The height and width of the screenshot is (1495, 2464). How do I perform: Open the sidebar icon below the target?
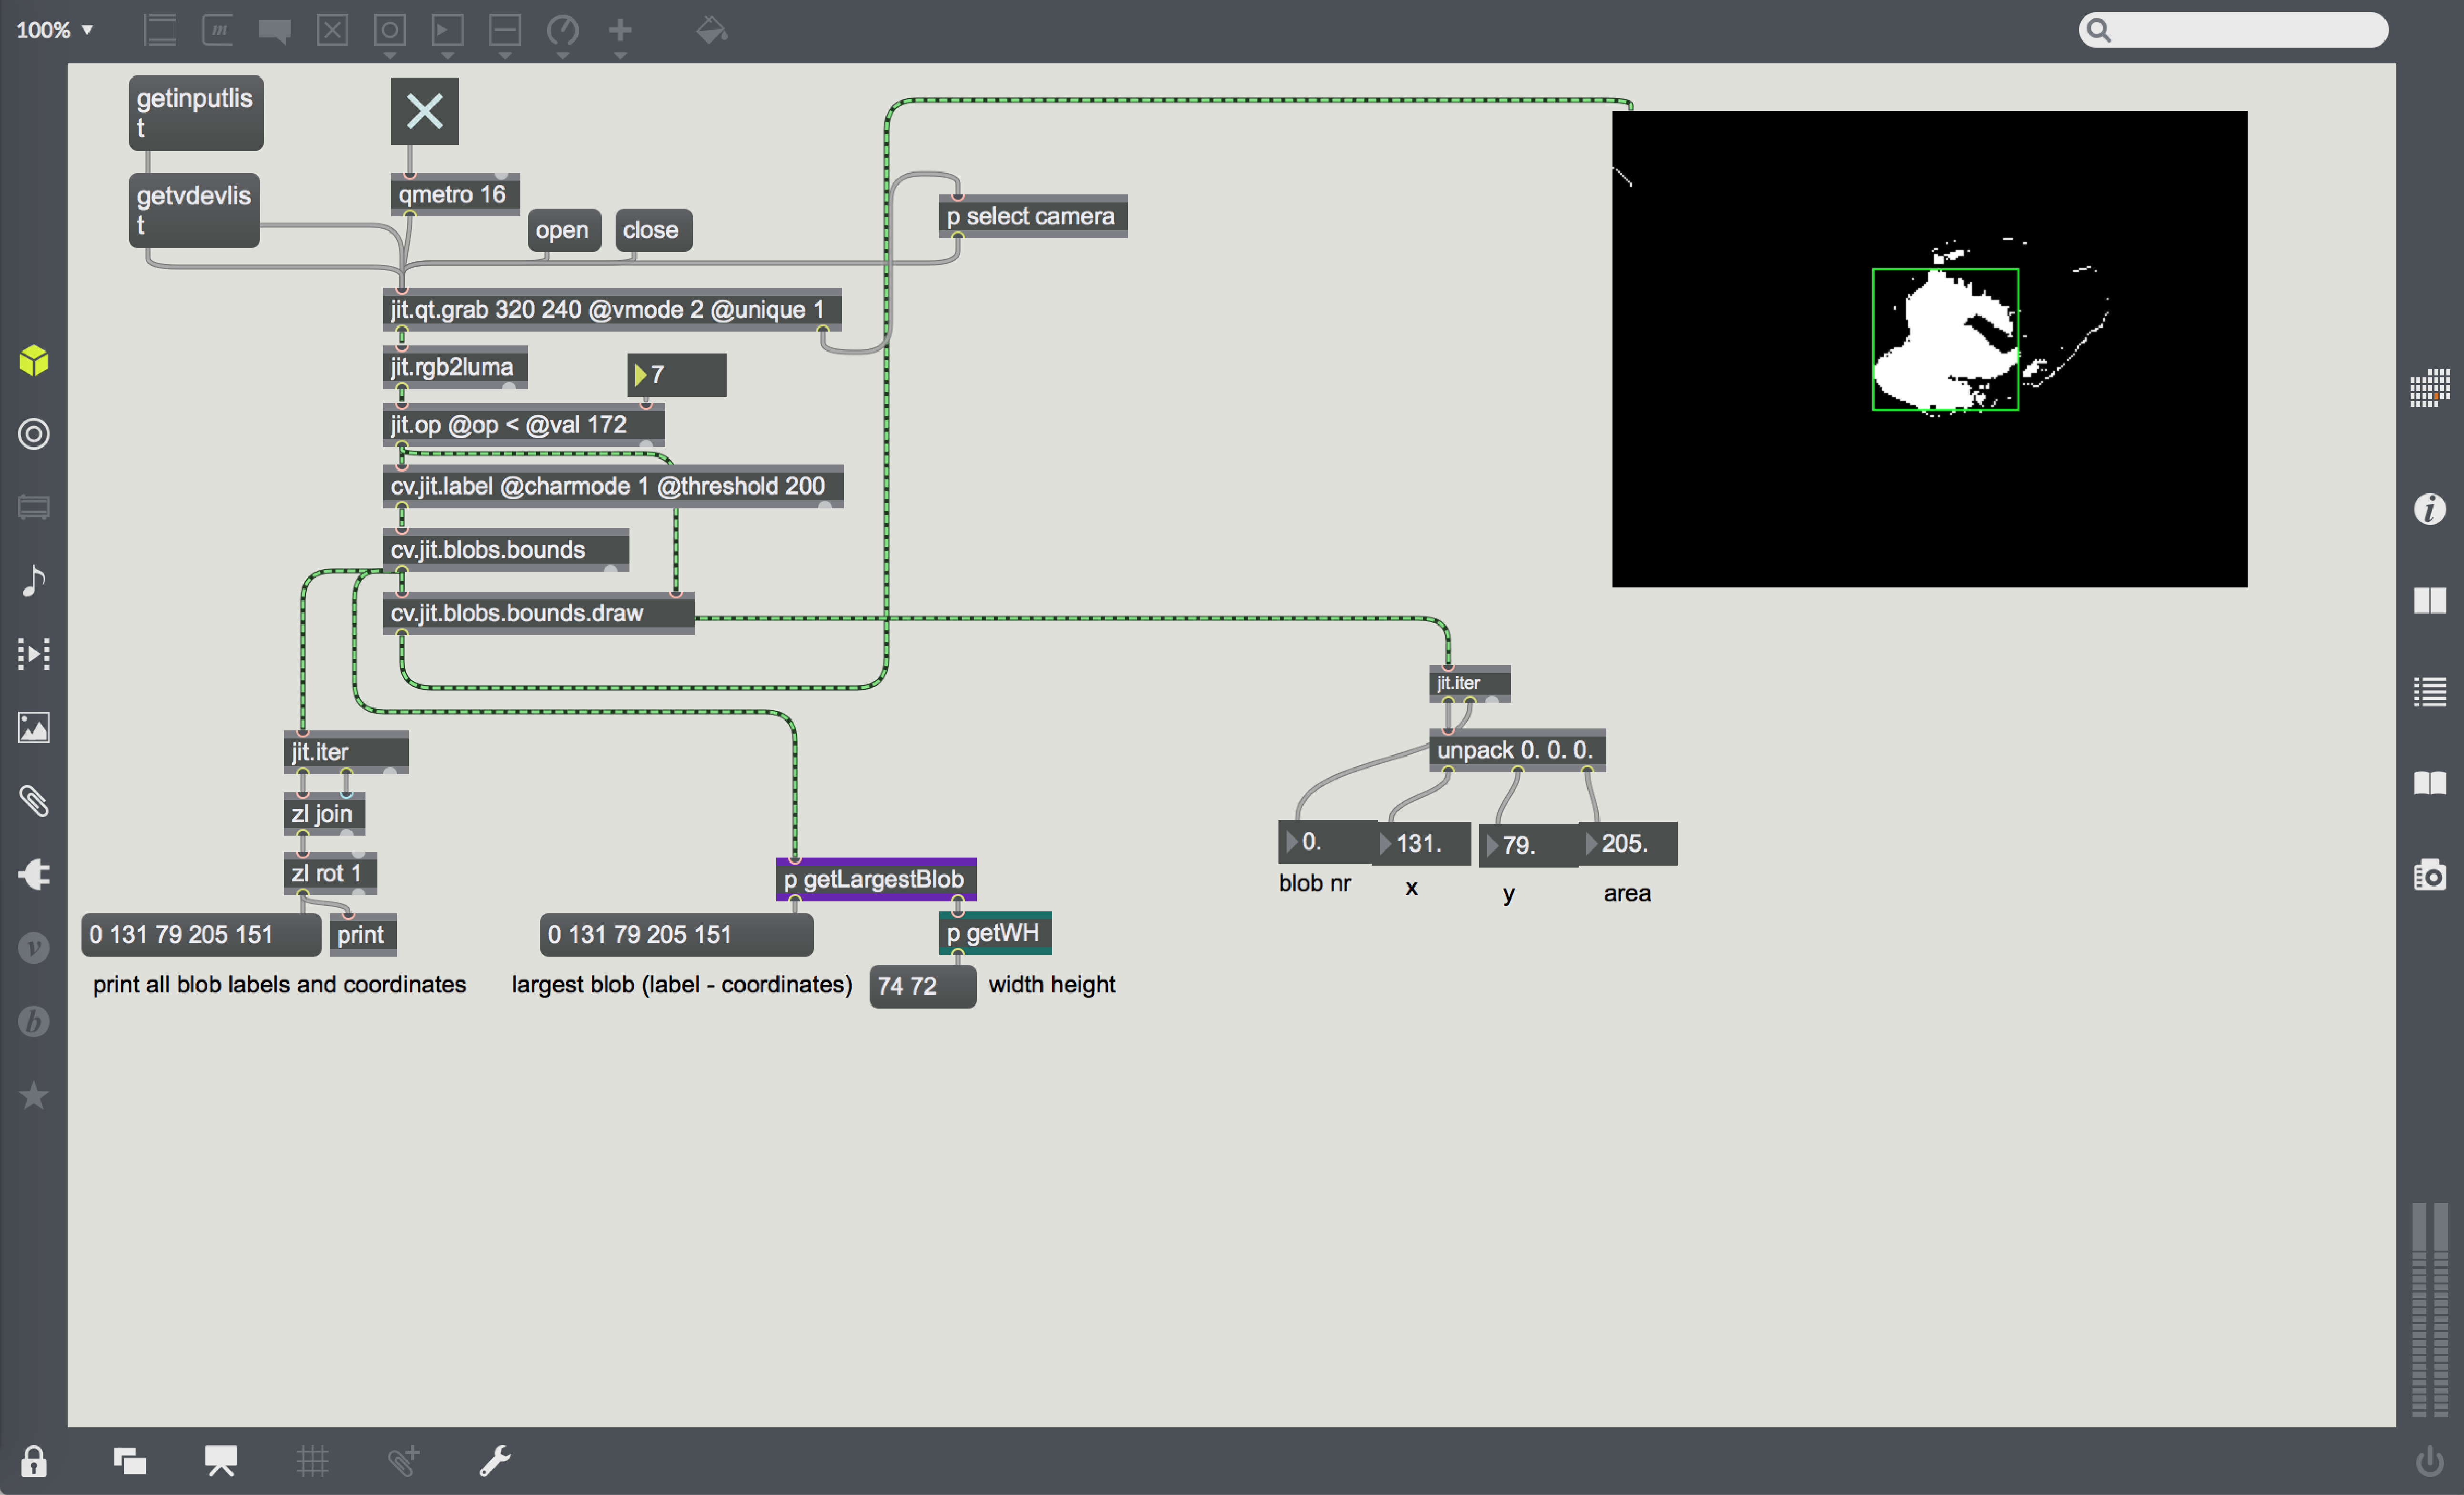coord(34,507)
